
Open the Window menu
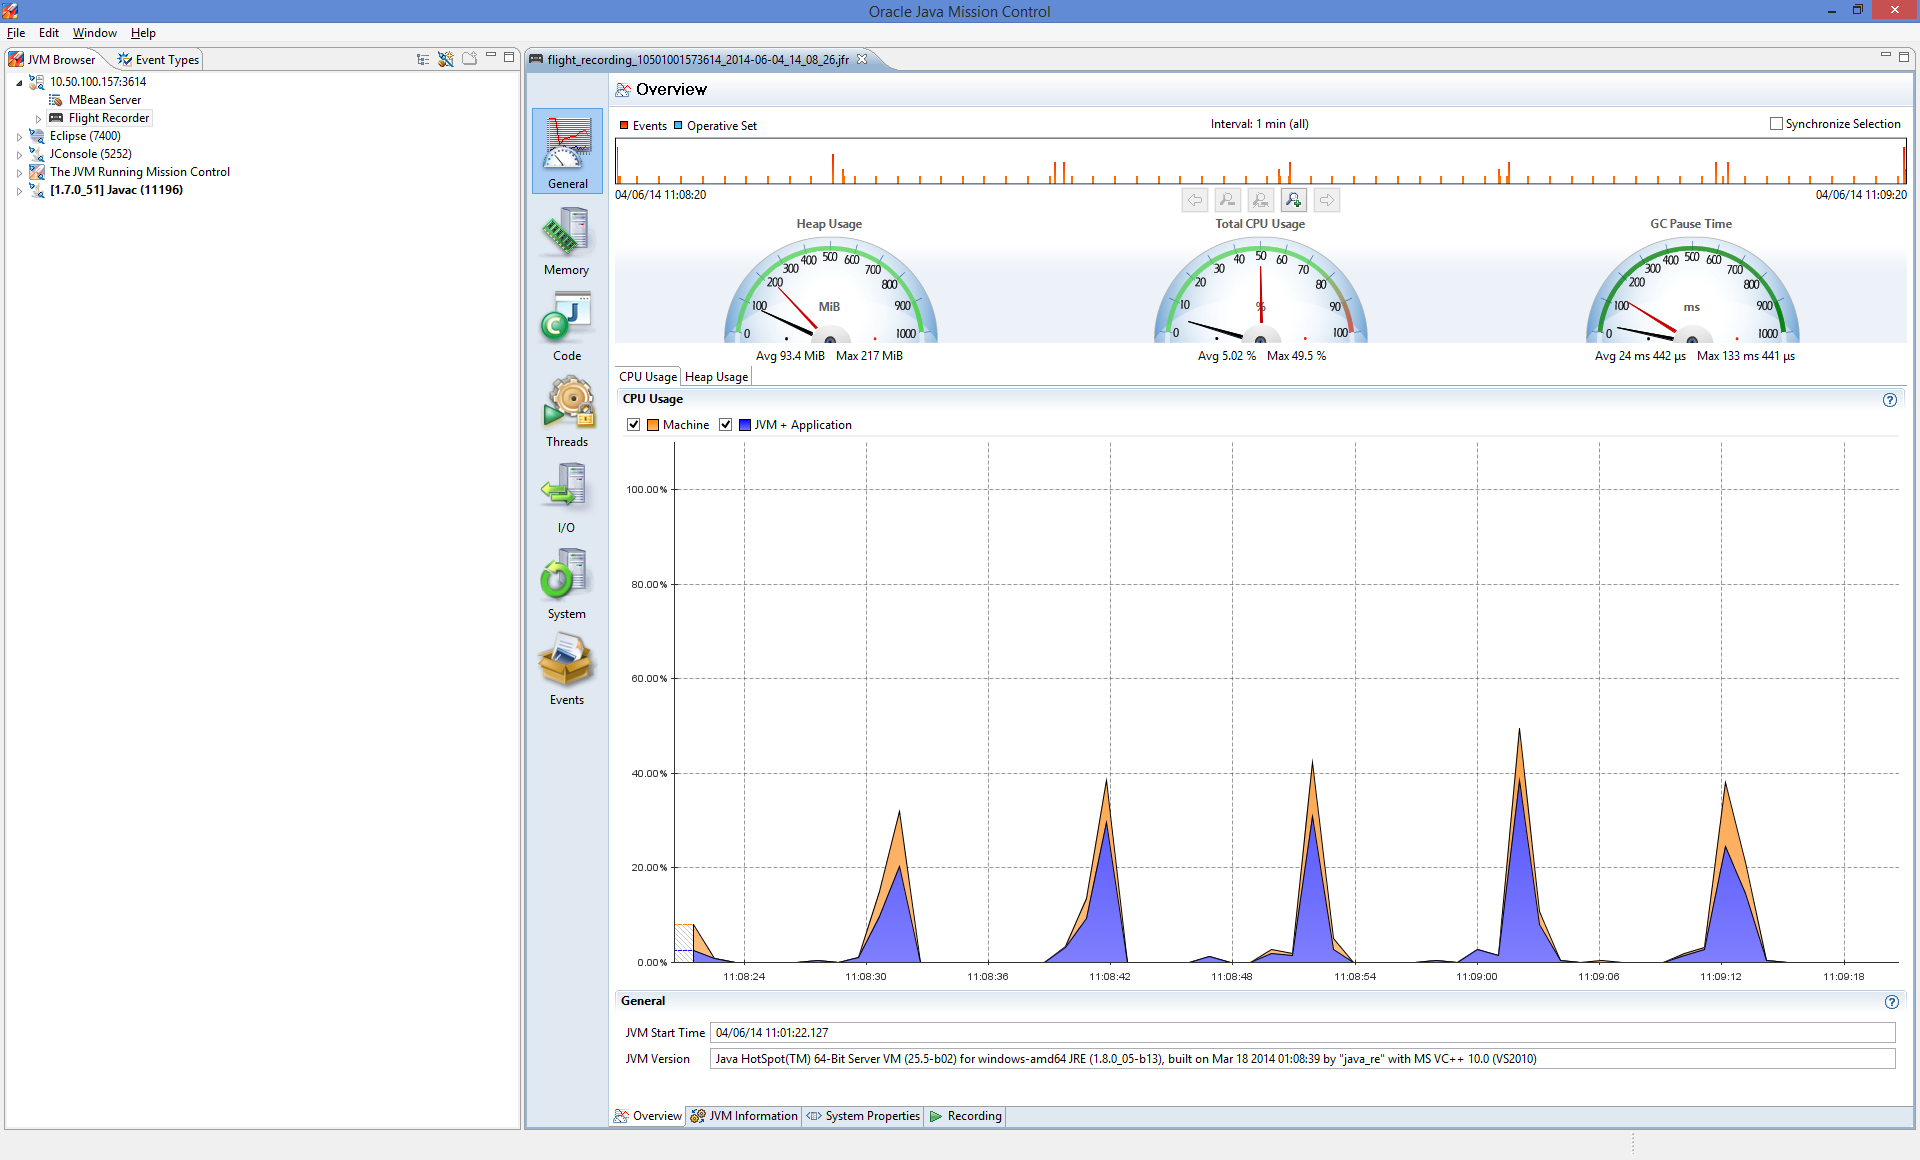[x=94, y=33]
